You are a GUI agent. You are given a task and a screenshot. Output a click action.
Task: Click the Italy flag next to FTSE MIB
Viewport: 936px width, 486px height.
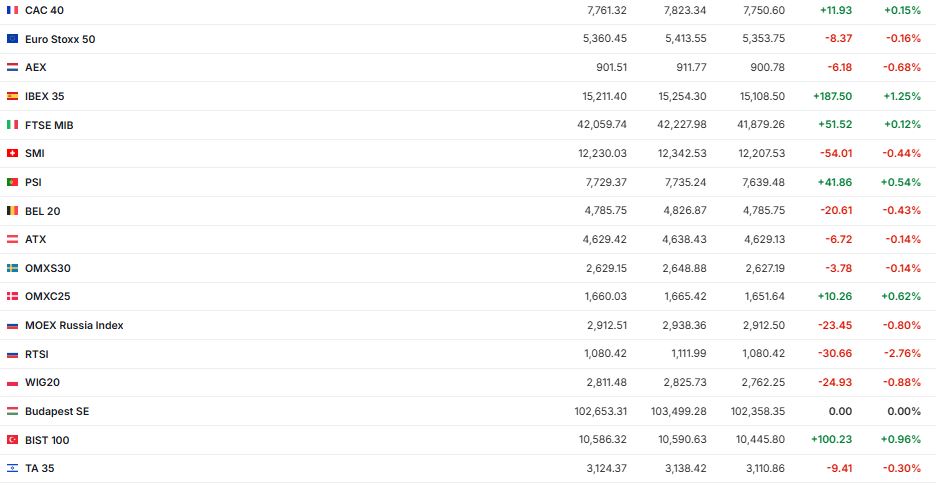(x=12, y=125)
